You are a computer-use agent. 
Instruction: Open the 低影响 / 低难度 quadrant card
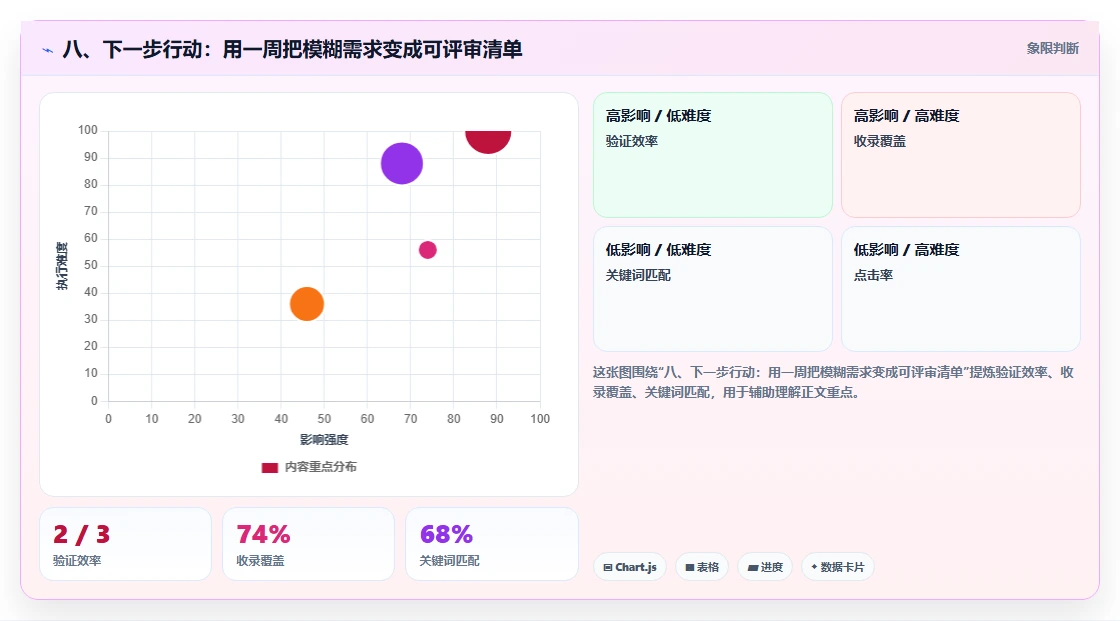(x=713, y=289)
